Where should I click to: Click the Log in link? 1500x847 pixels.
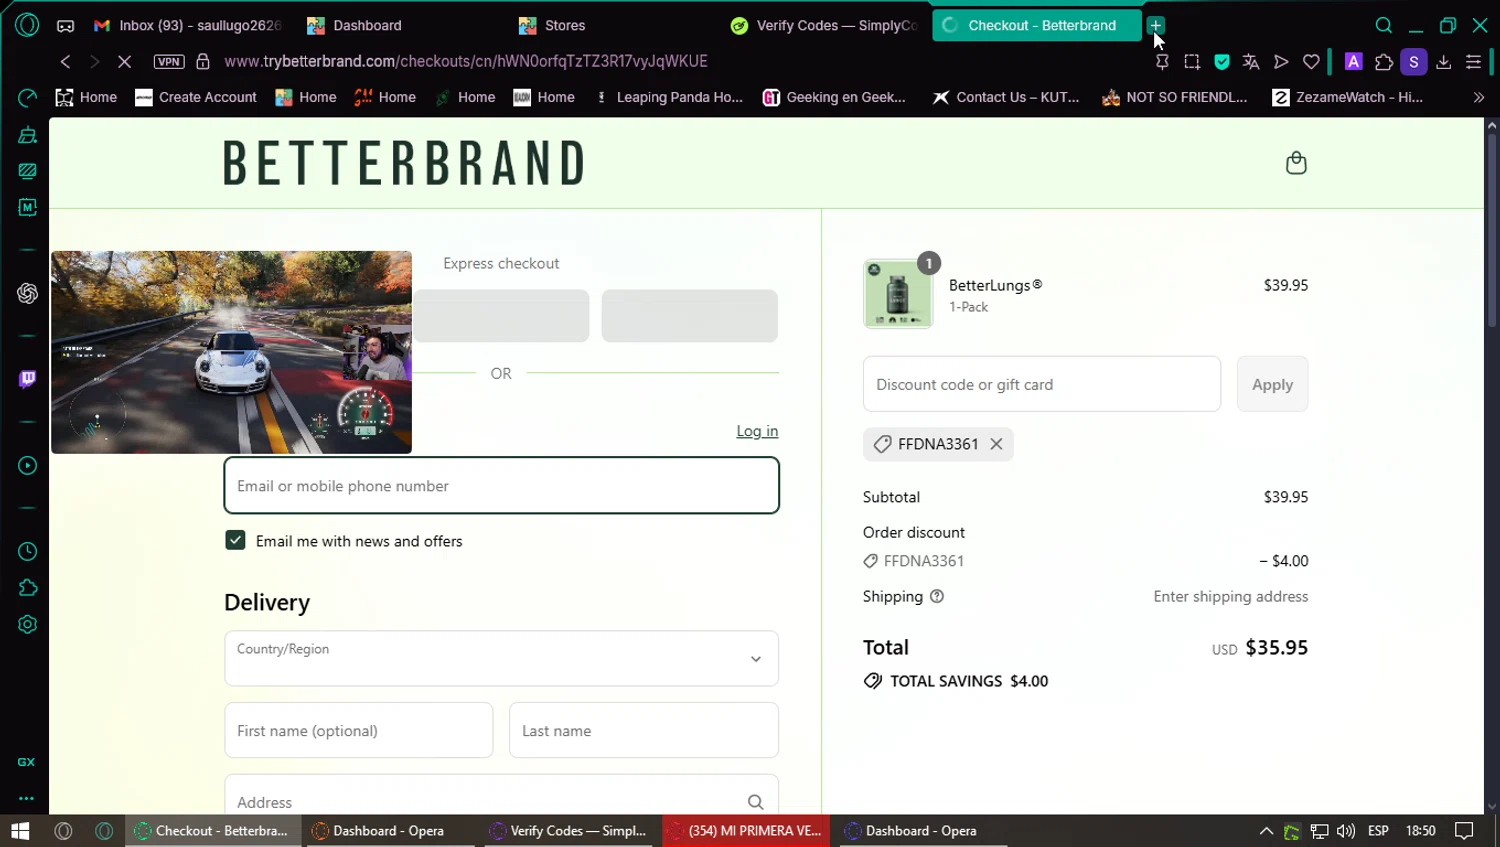coord(757,431)
